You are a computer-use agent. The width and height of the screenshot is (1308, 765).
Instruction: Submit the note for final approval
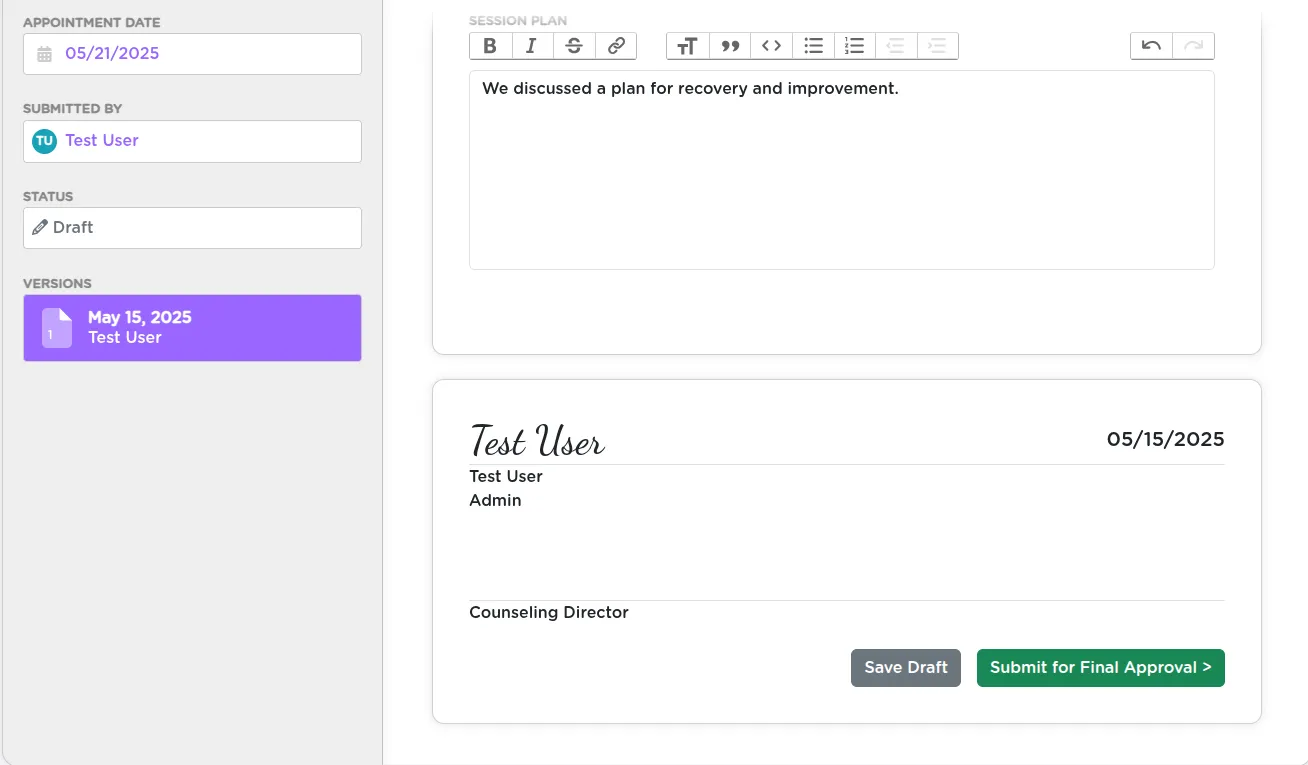[x=1100, y=667]
